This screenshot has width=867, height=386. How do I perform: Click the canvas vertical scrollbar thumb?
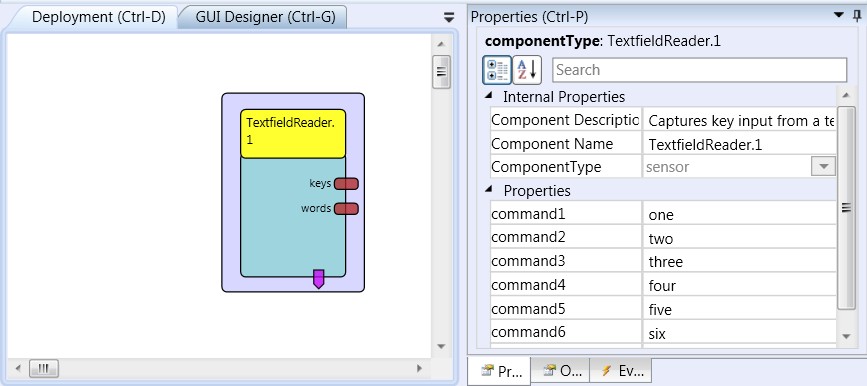[x=441, y=71]
